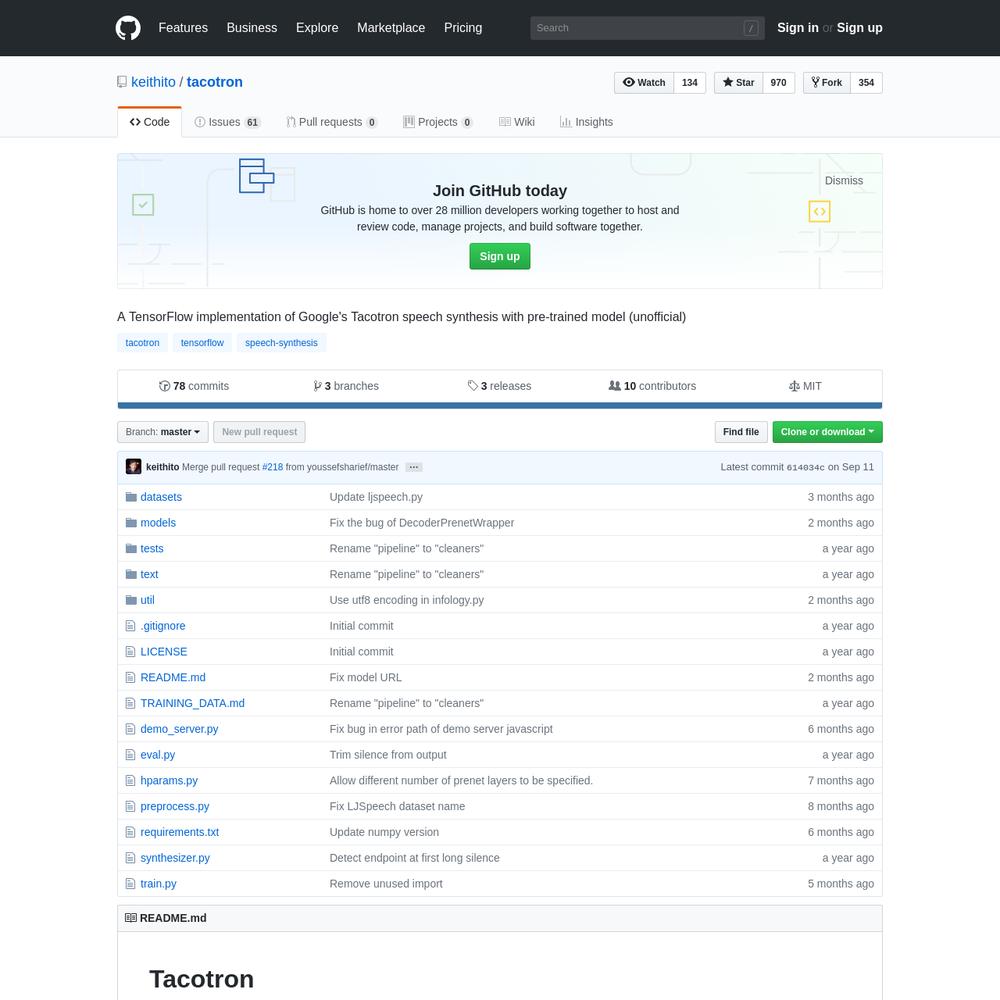Click the Sign in link
This screenshot has width=1000, height=1000.
point(797,28)
